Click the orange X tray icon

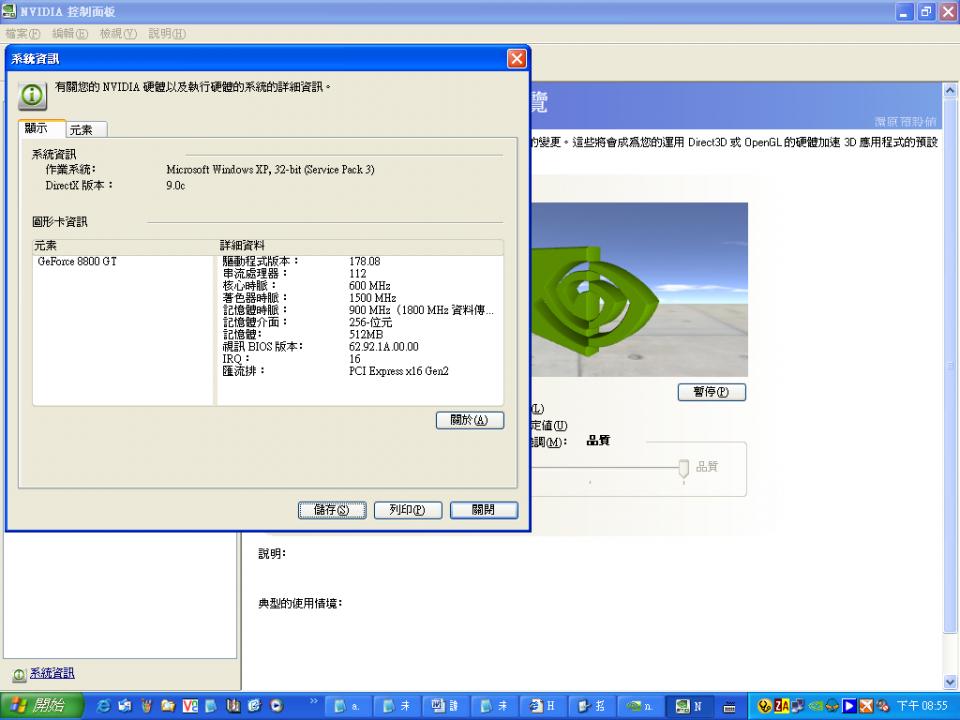[866, 707]
